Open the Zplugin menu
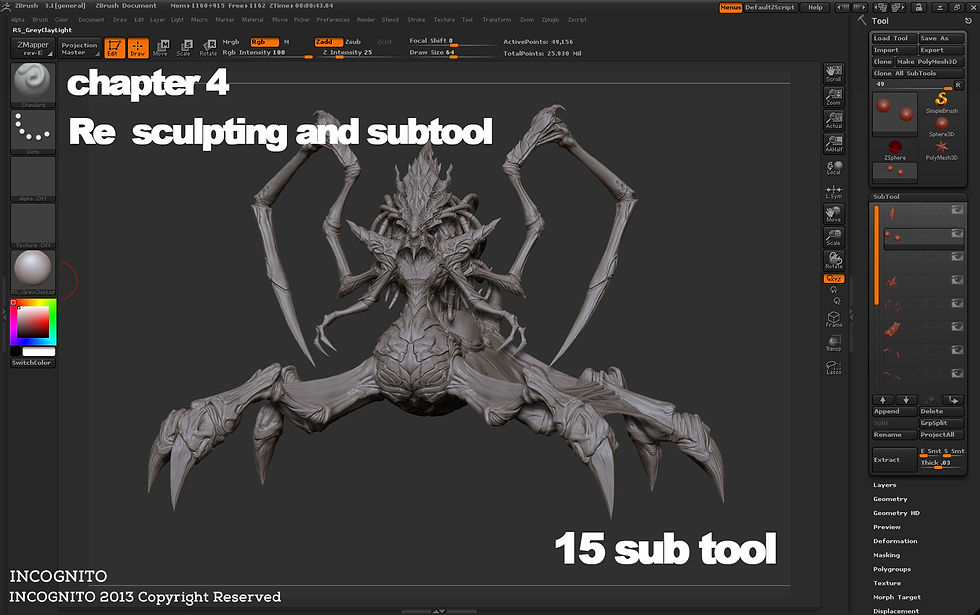The image size is (980, 615). click(551, 20)
